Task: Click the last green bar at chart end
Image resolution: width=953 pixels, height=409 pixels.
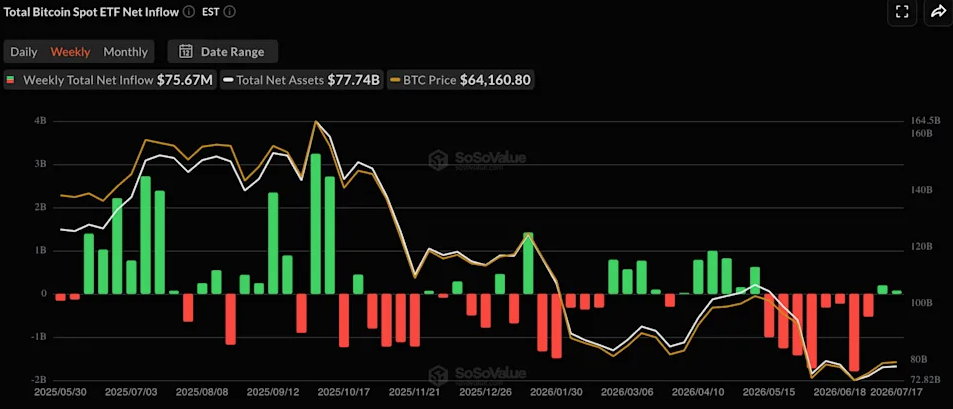Action: coord(896,292)
